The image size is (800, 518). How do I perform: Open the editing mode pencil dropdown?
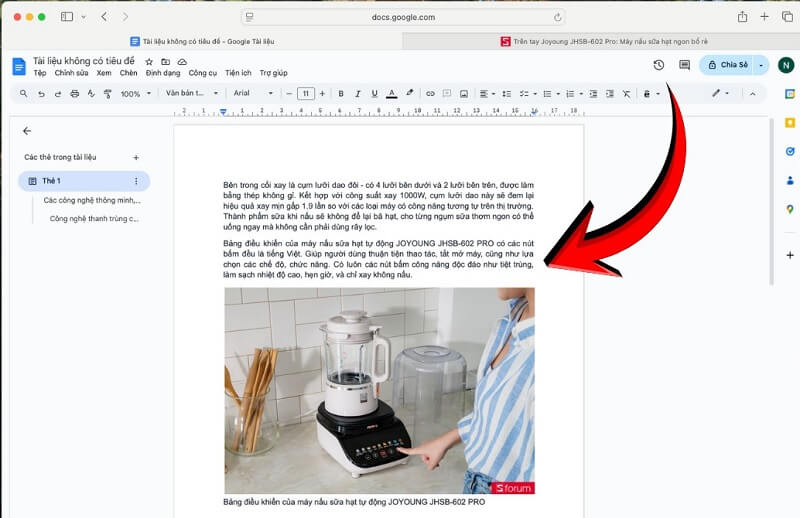[x=721, y=93]
